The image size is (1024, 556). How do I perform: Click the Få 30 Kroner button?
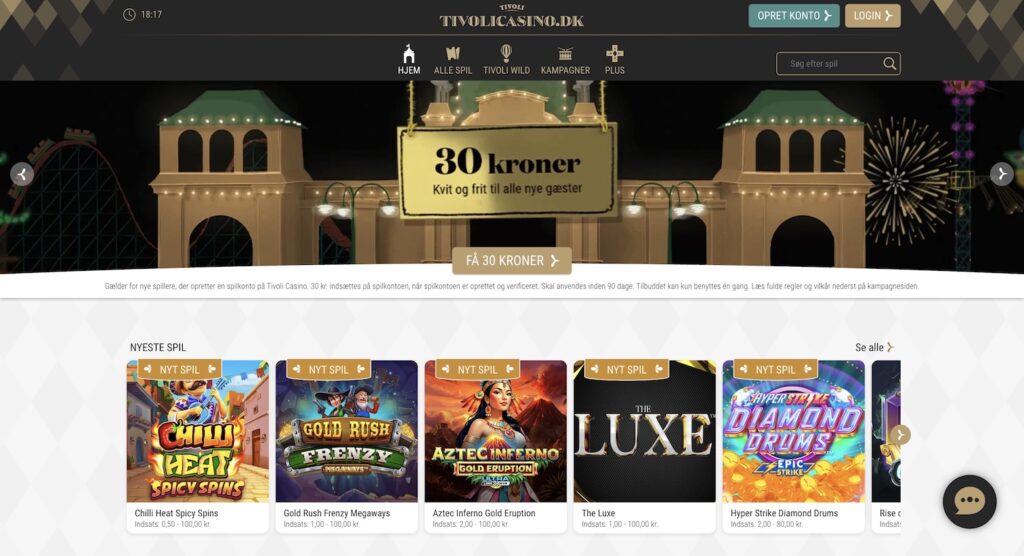[x=512, y=261]
